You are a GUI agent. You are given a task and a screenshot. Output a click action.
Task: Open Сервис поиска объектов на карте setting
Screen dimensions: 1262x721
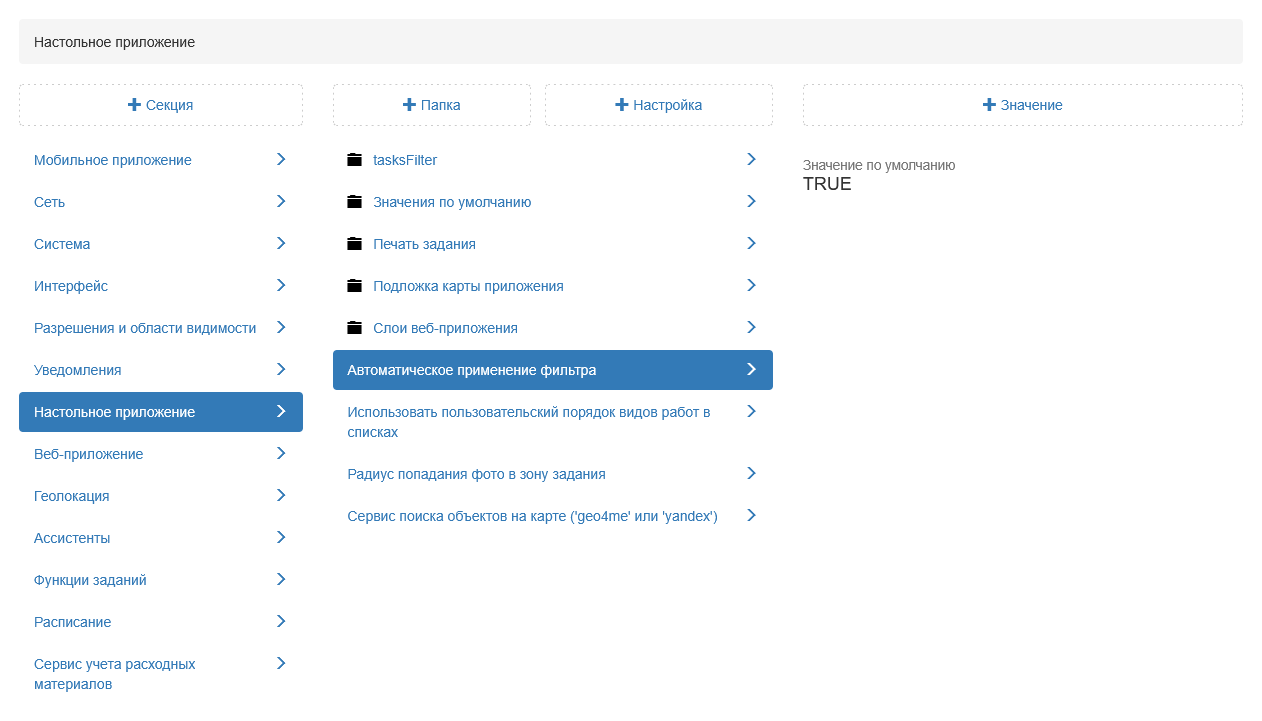pyautogui.click(x=532, y=516)
